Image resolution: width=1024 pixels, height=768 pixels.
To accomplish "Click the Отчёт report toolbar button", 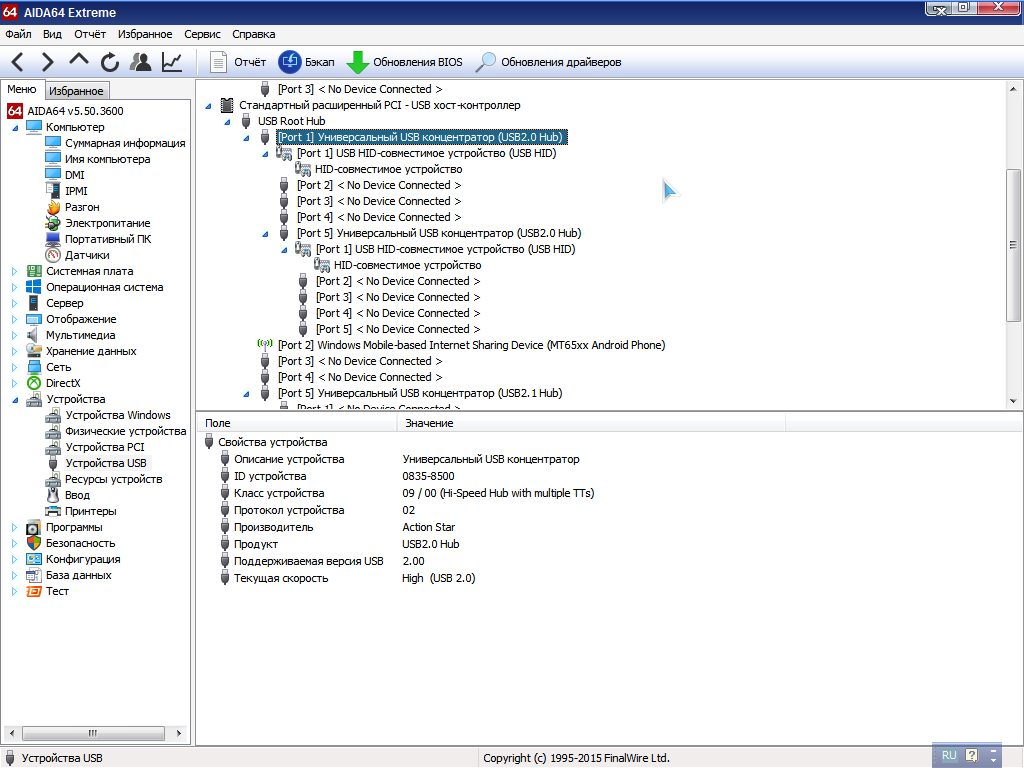I will point(237,62).
